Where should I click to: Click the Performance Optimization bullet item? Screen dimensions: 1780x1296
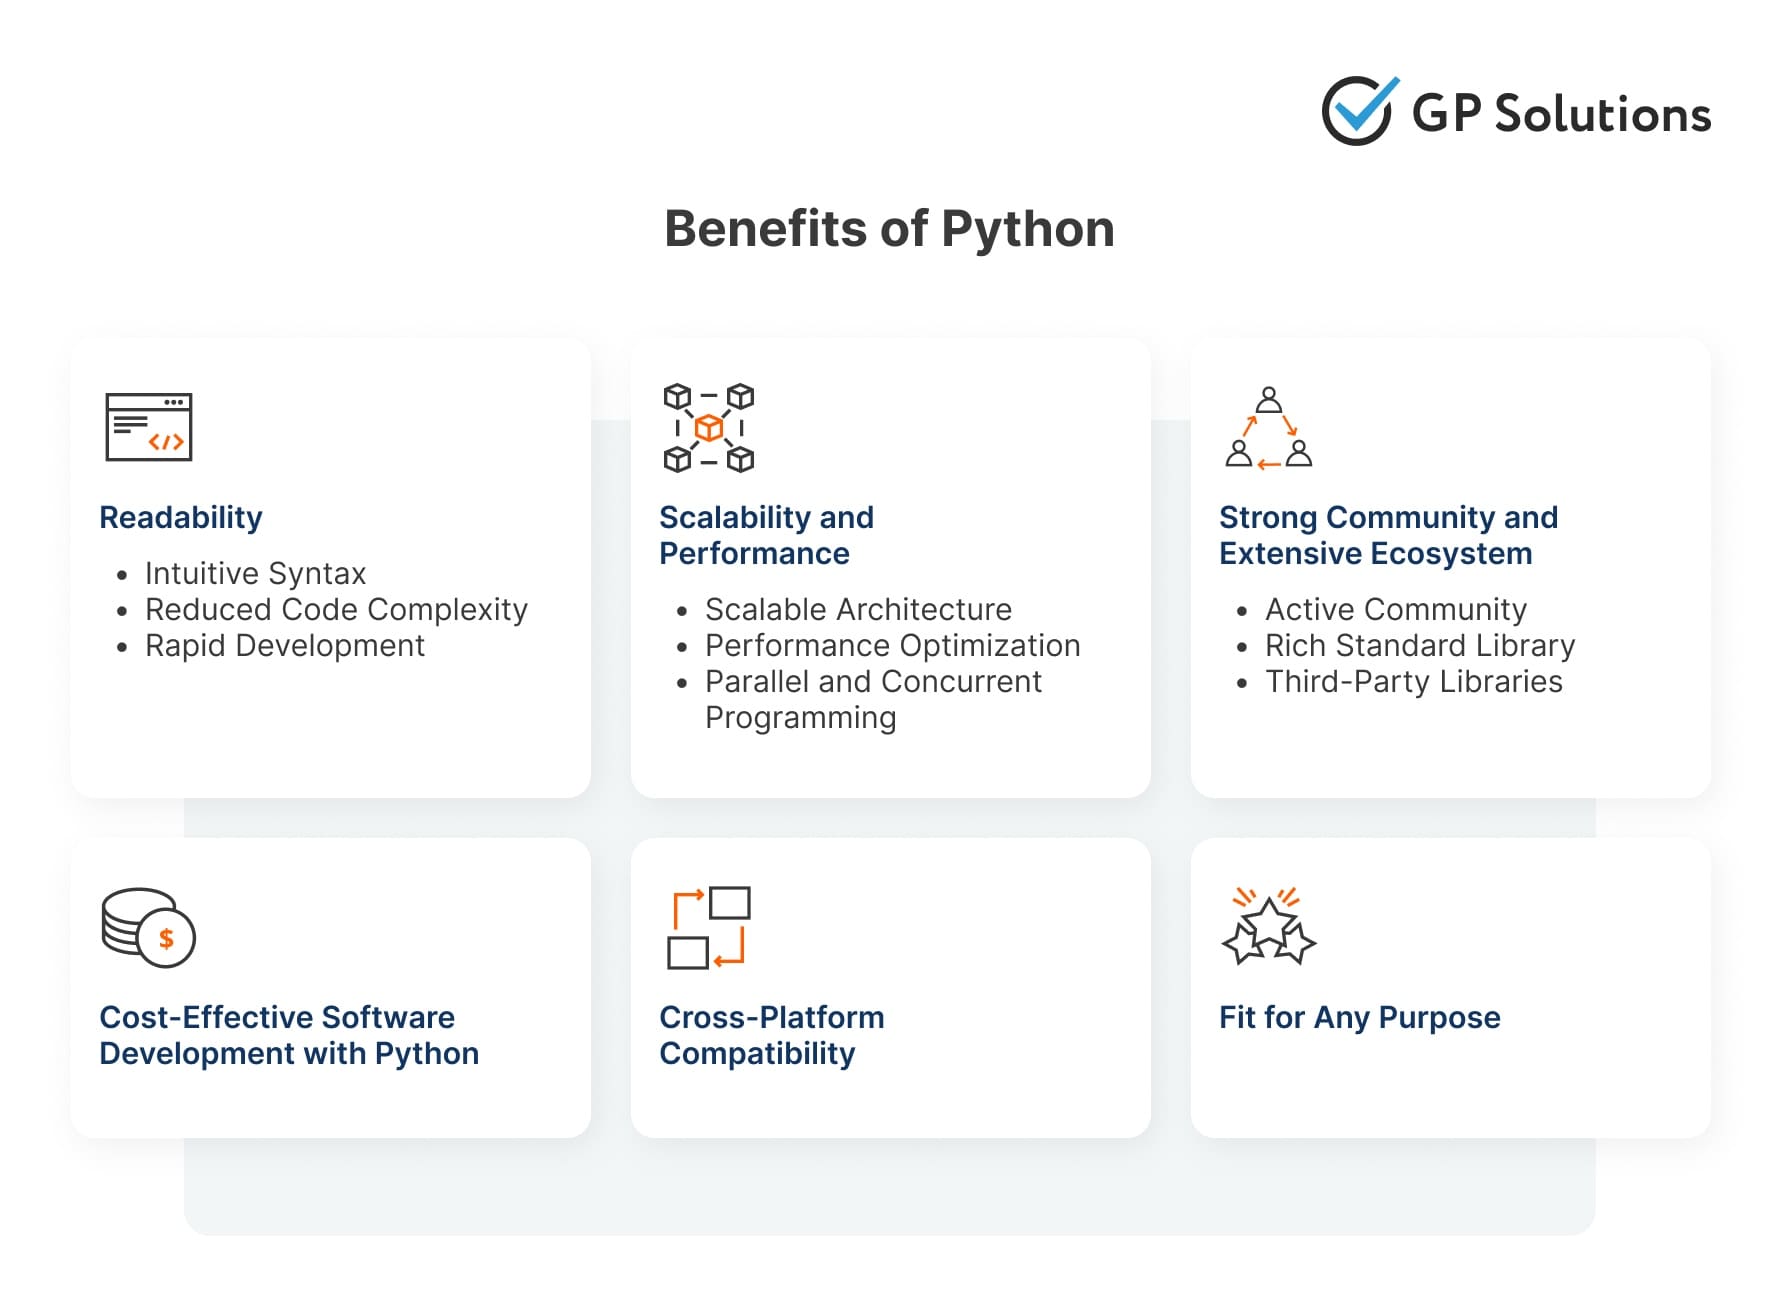click(x=892, y=645)
